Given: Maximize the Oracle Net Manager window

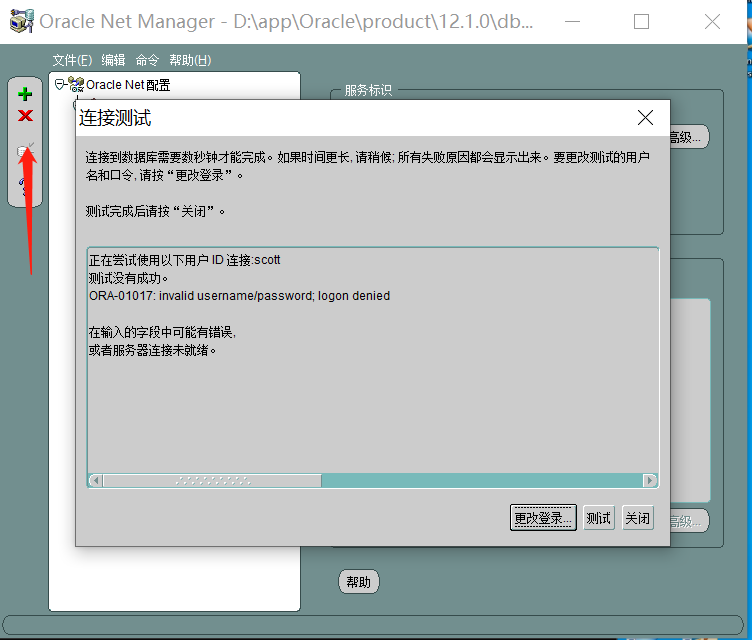Looking at the screenshot, I should tap(641, 22).
